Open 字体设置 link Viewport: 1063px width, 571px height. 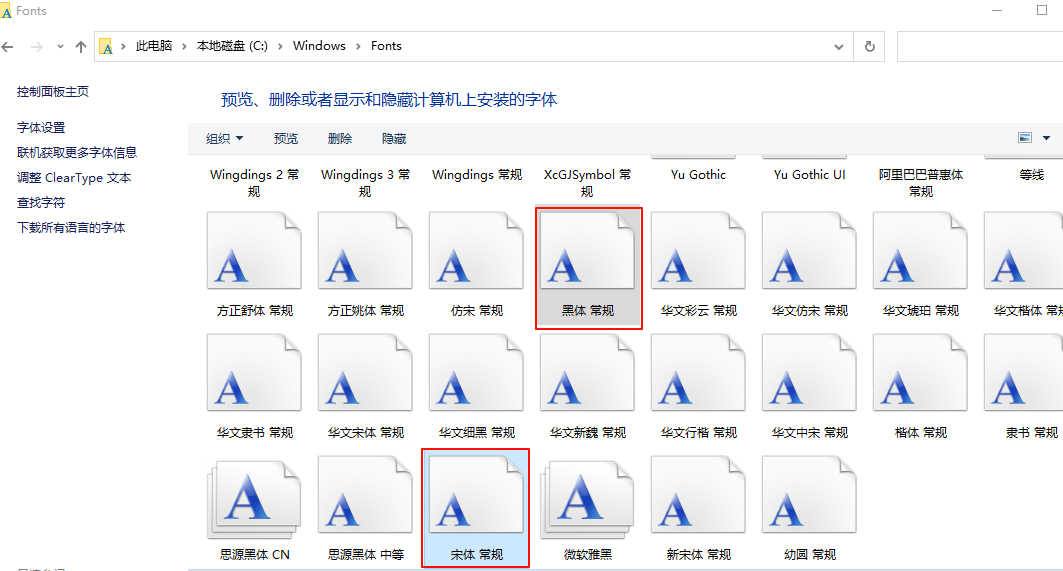(x=41, y=127)
